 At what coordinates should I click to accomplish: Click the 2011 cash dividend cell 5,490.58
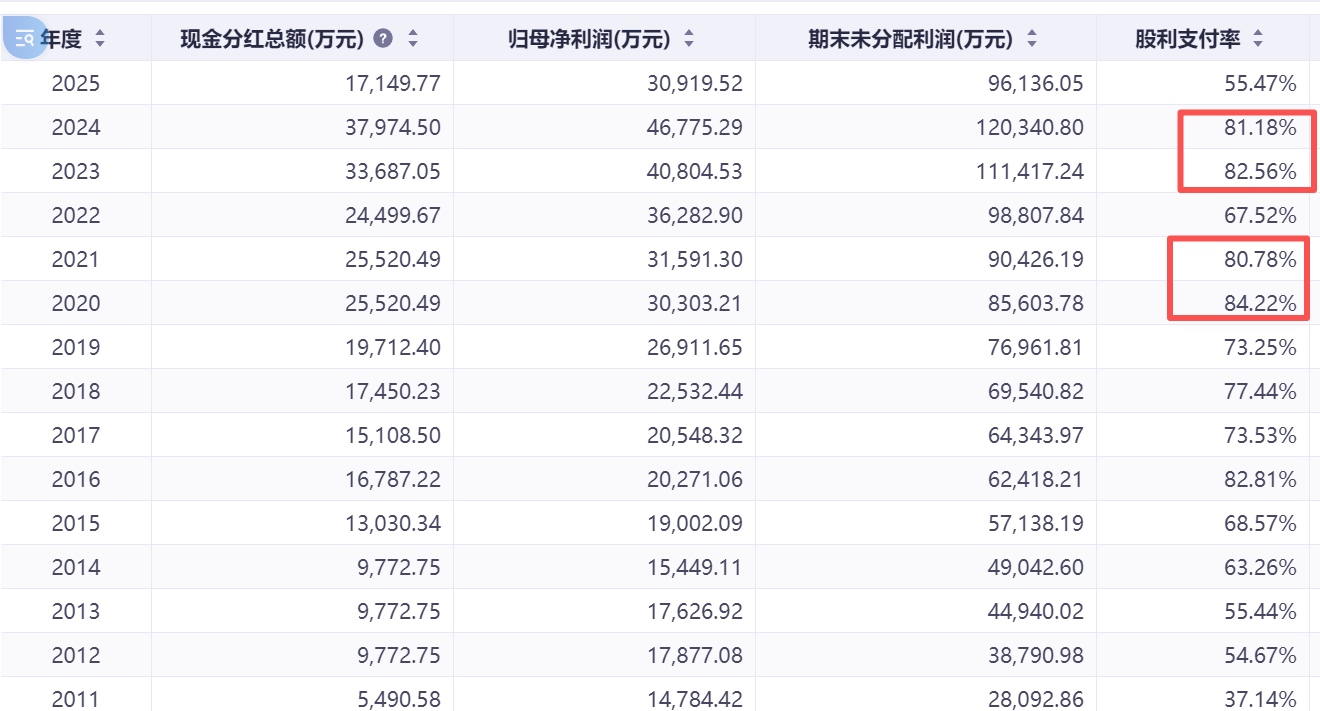tap(398, 699)
